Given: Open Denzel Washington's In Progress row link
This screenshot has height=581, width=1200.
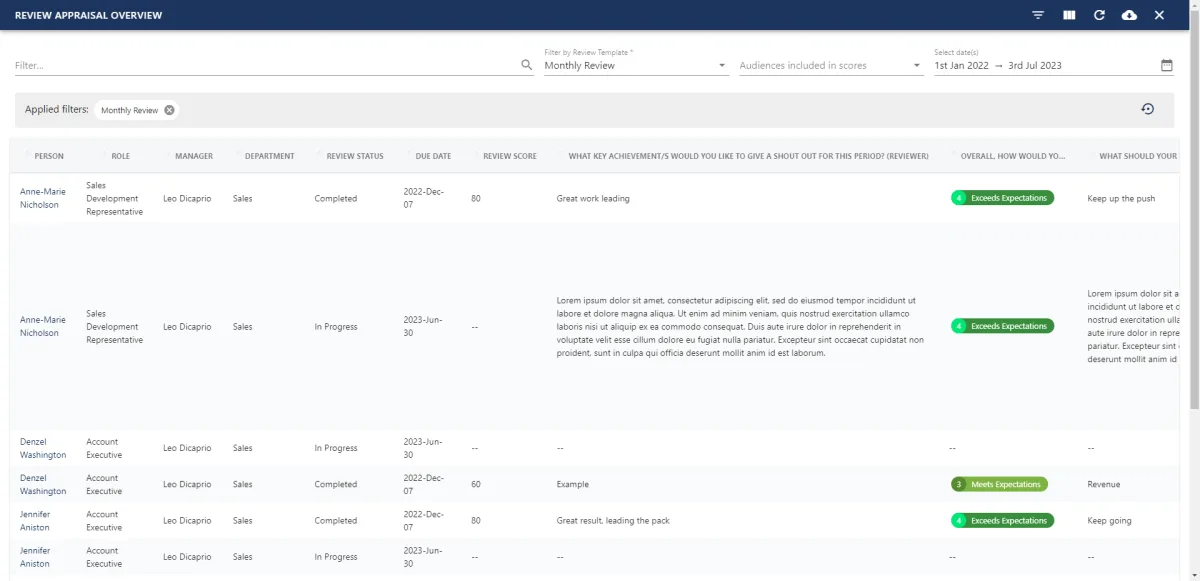Looking at the screenshot, I should [43, 448].
